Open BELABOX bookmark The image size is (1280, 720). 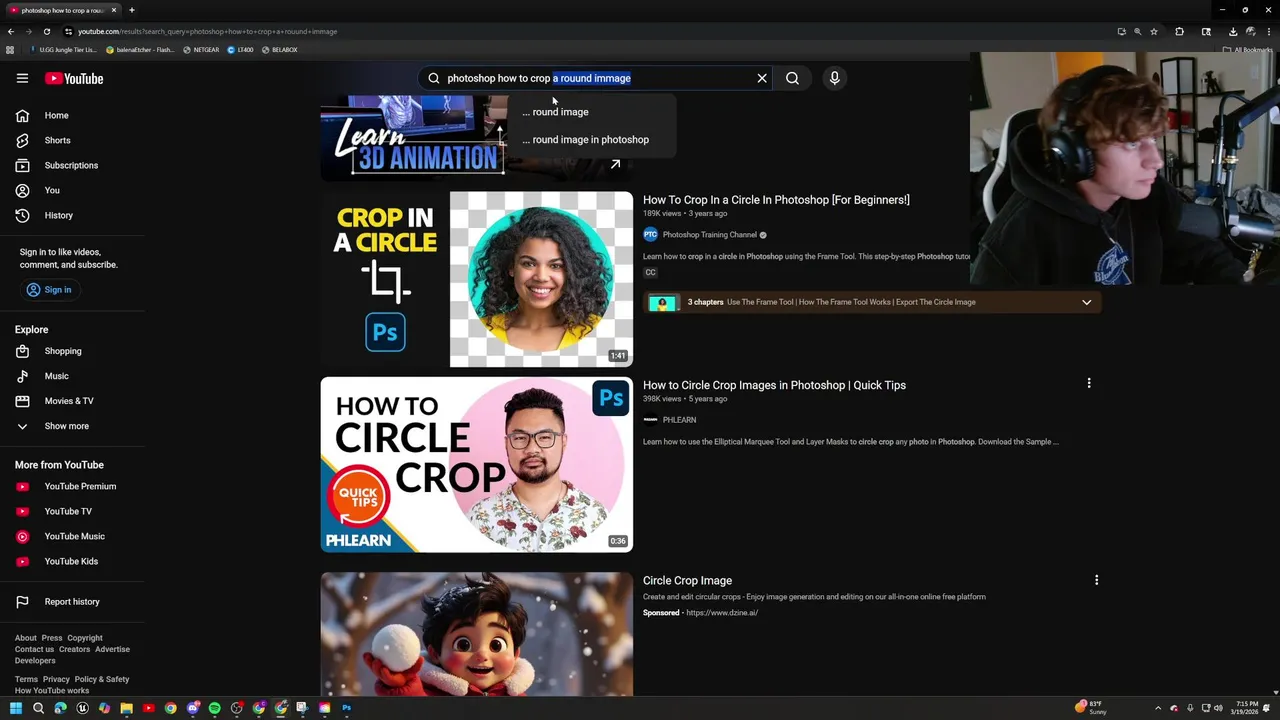click(279, 50)
